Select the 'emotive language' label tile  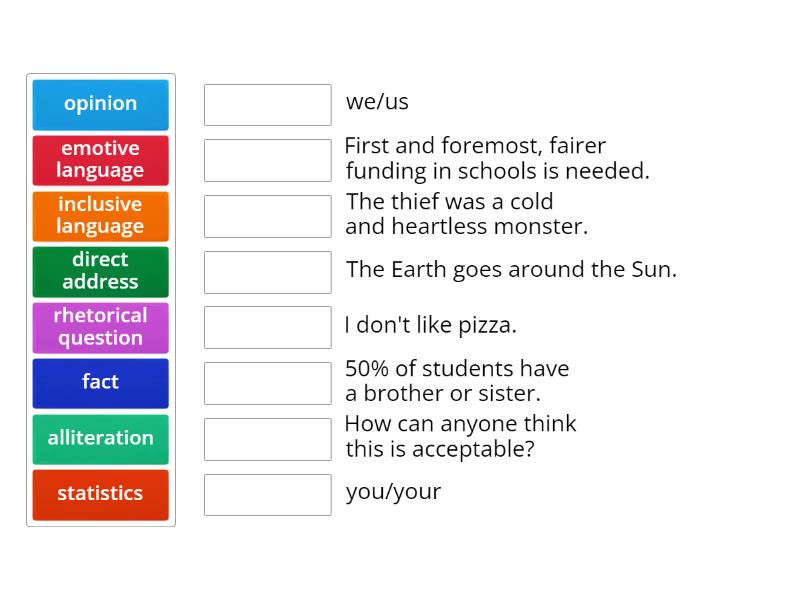tap(100, 160)
